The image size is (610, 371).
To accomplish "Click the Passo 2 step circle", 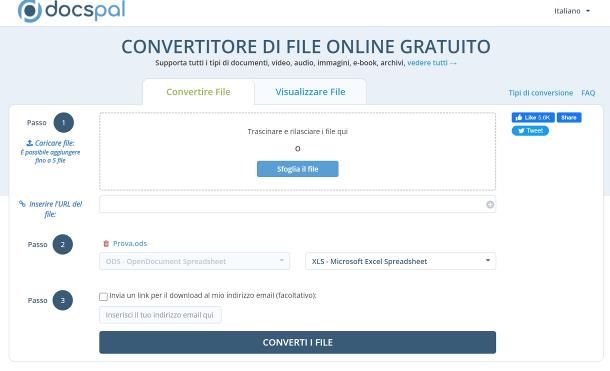I will 63,244.
